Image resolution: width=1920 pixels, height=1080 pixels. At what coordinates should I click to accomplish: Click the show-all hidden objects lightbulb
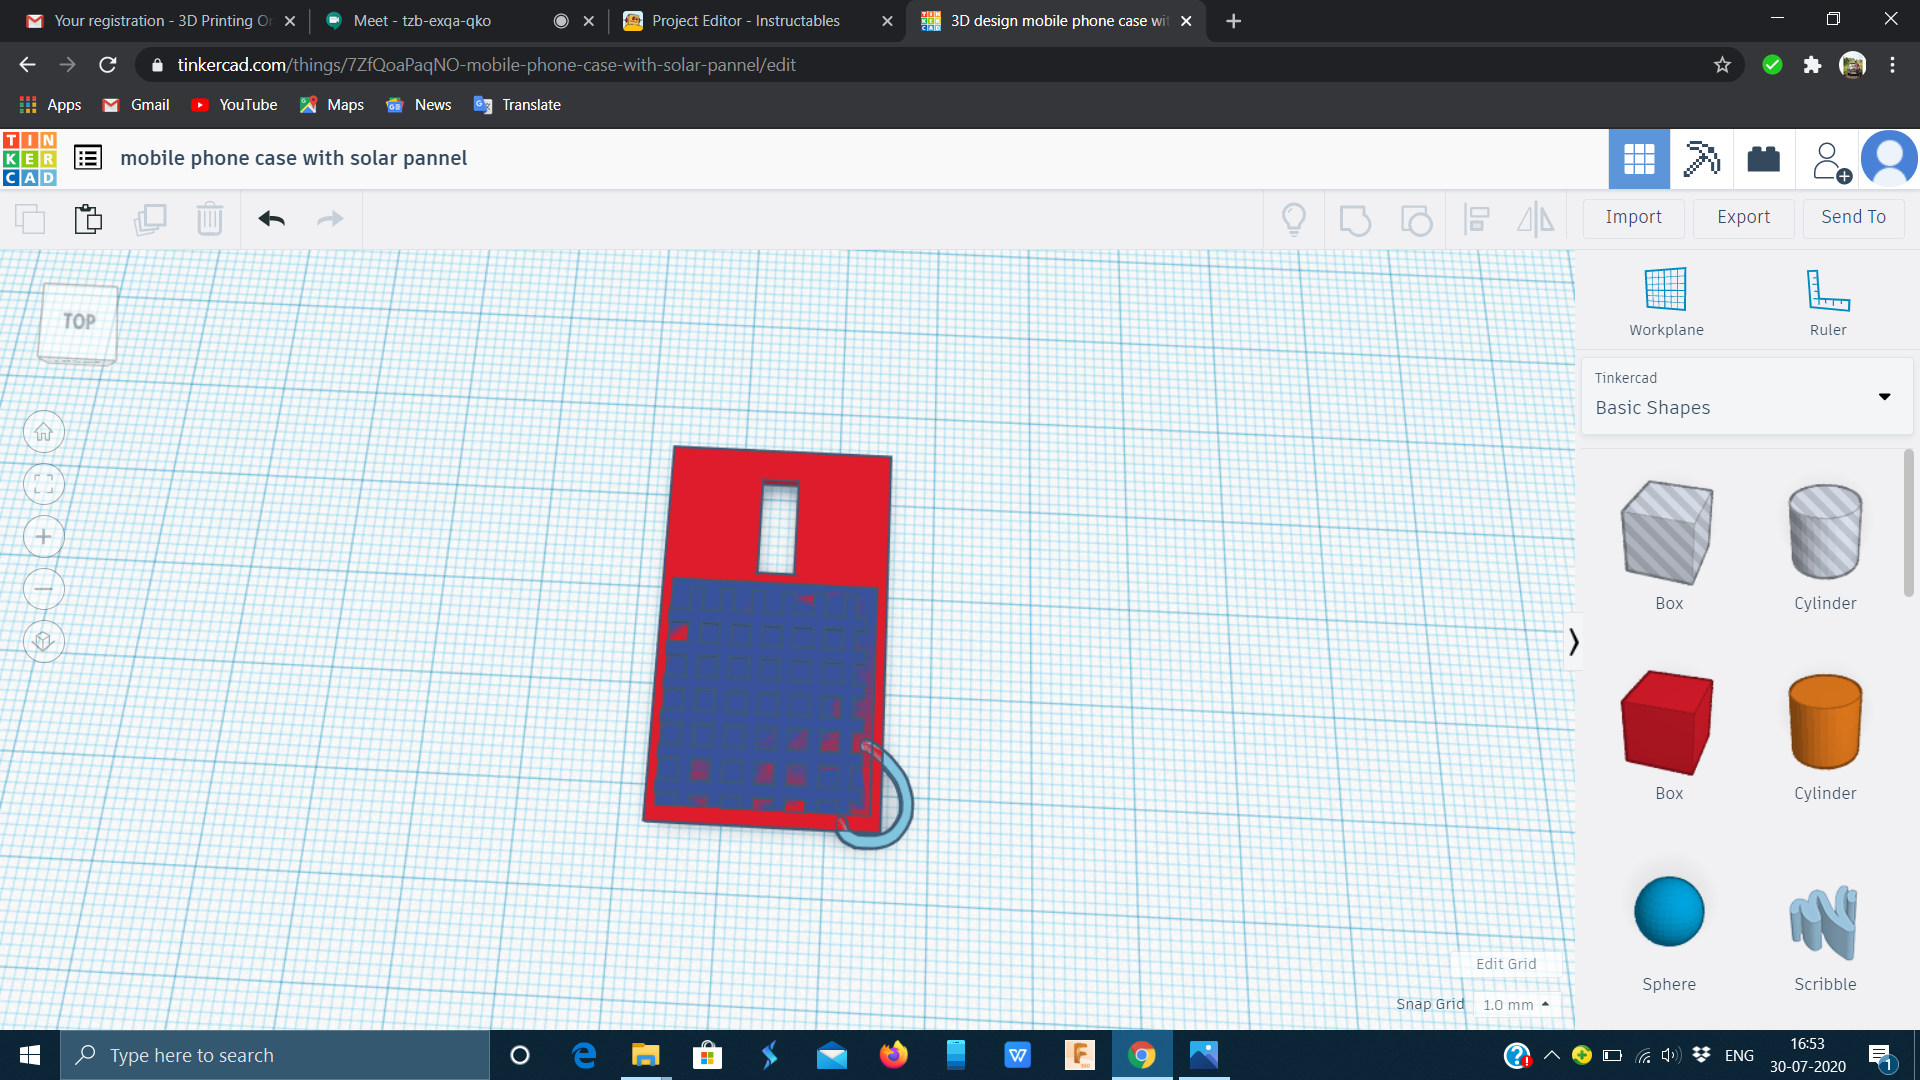point(1294,218)
